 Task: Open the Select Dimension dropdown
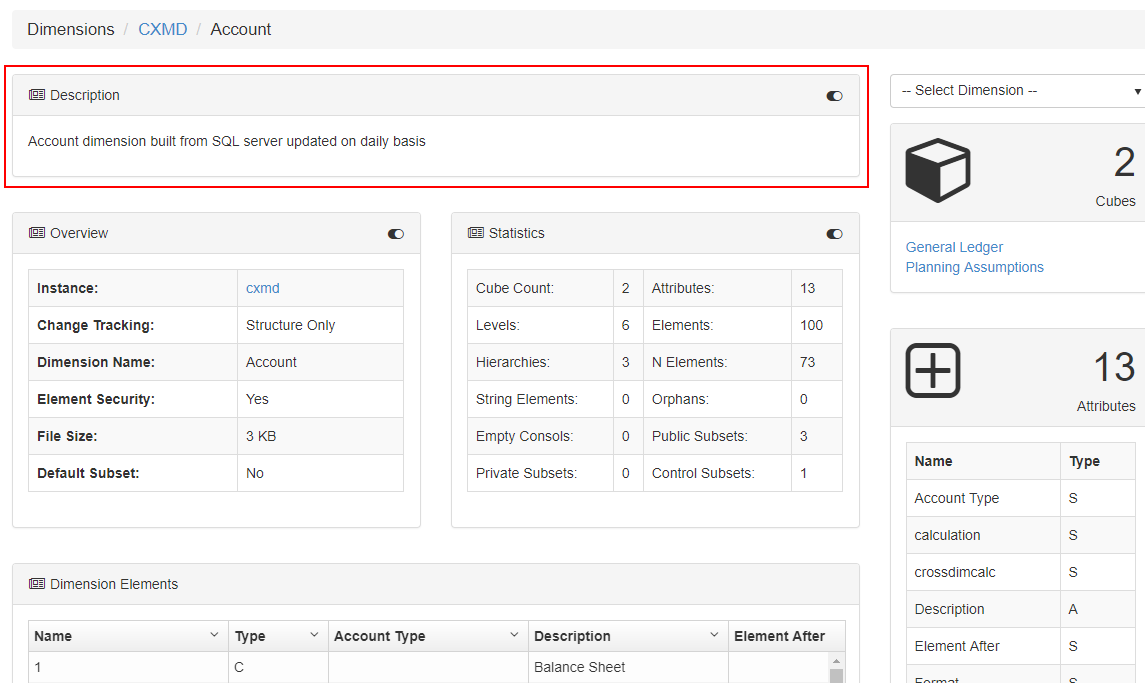[1018, 91]
